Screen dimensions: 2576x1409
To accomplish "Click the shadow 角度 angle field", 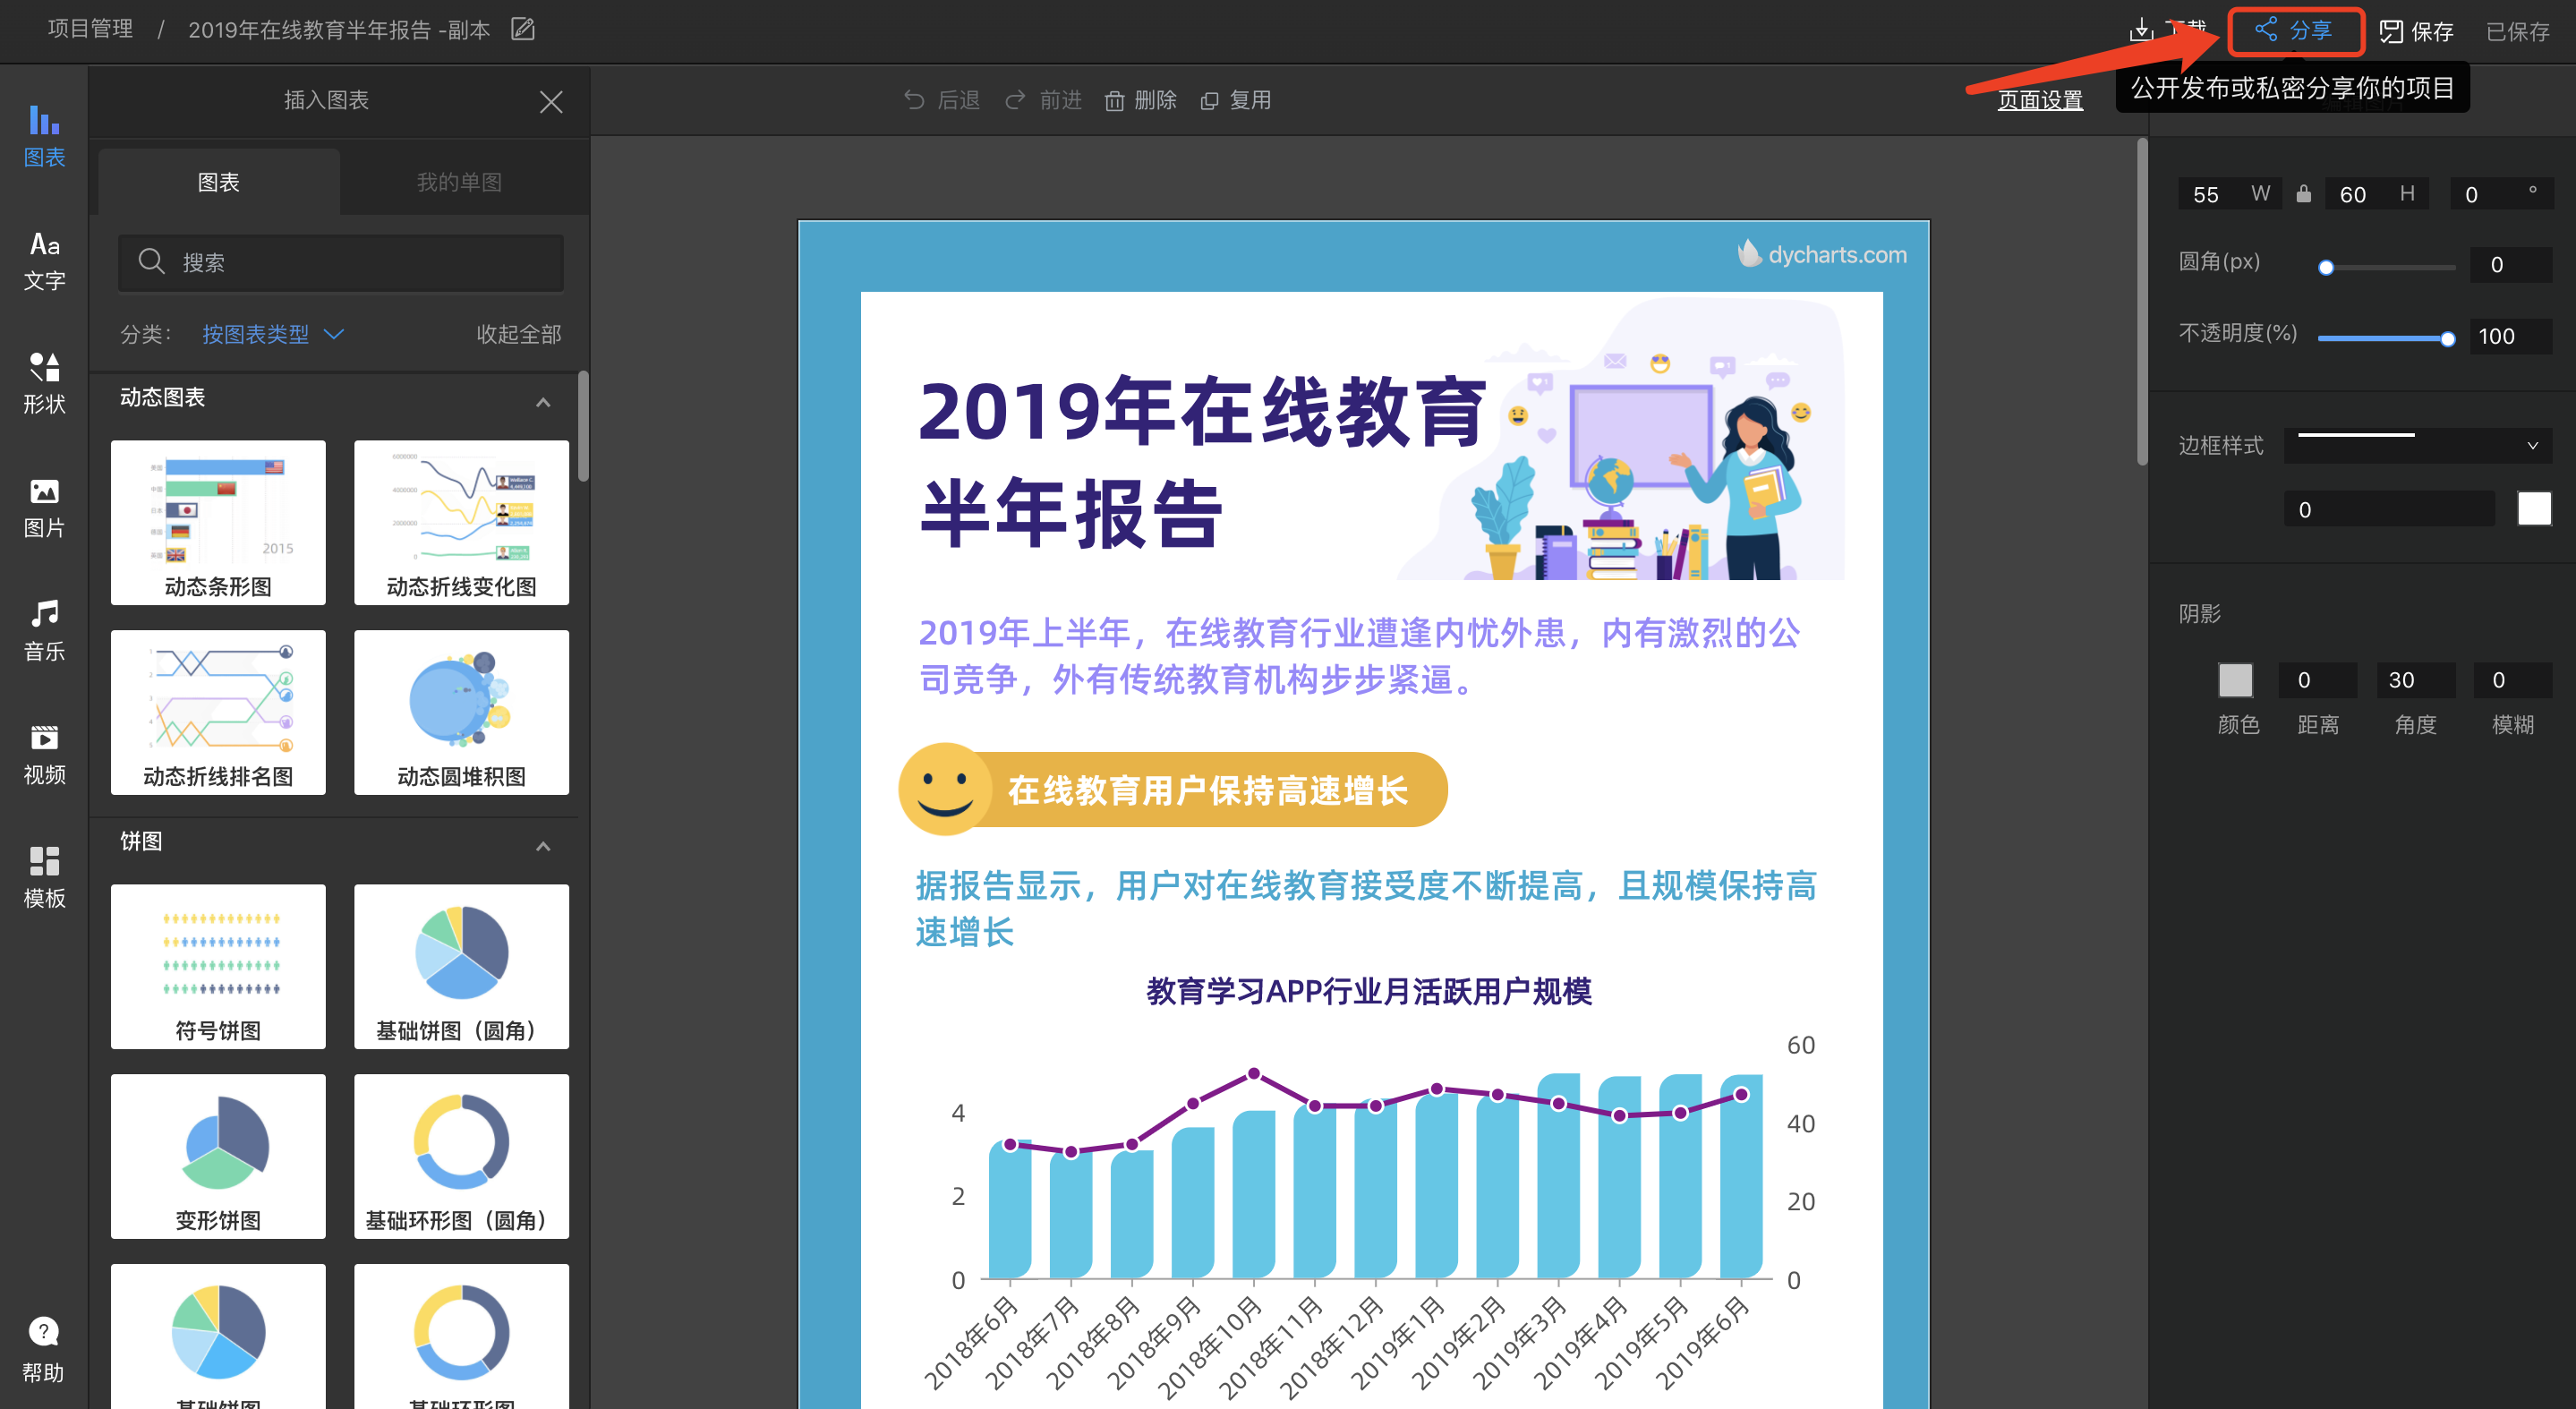I will coord(2415,680).
